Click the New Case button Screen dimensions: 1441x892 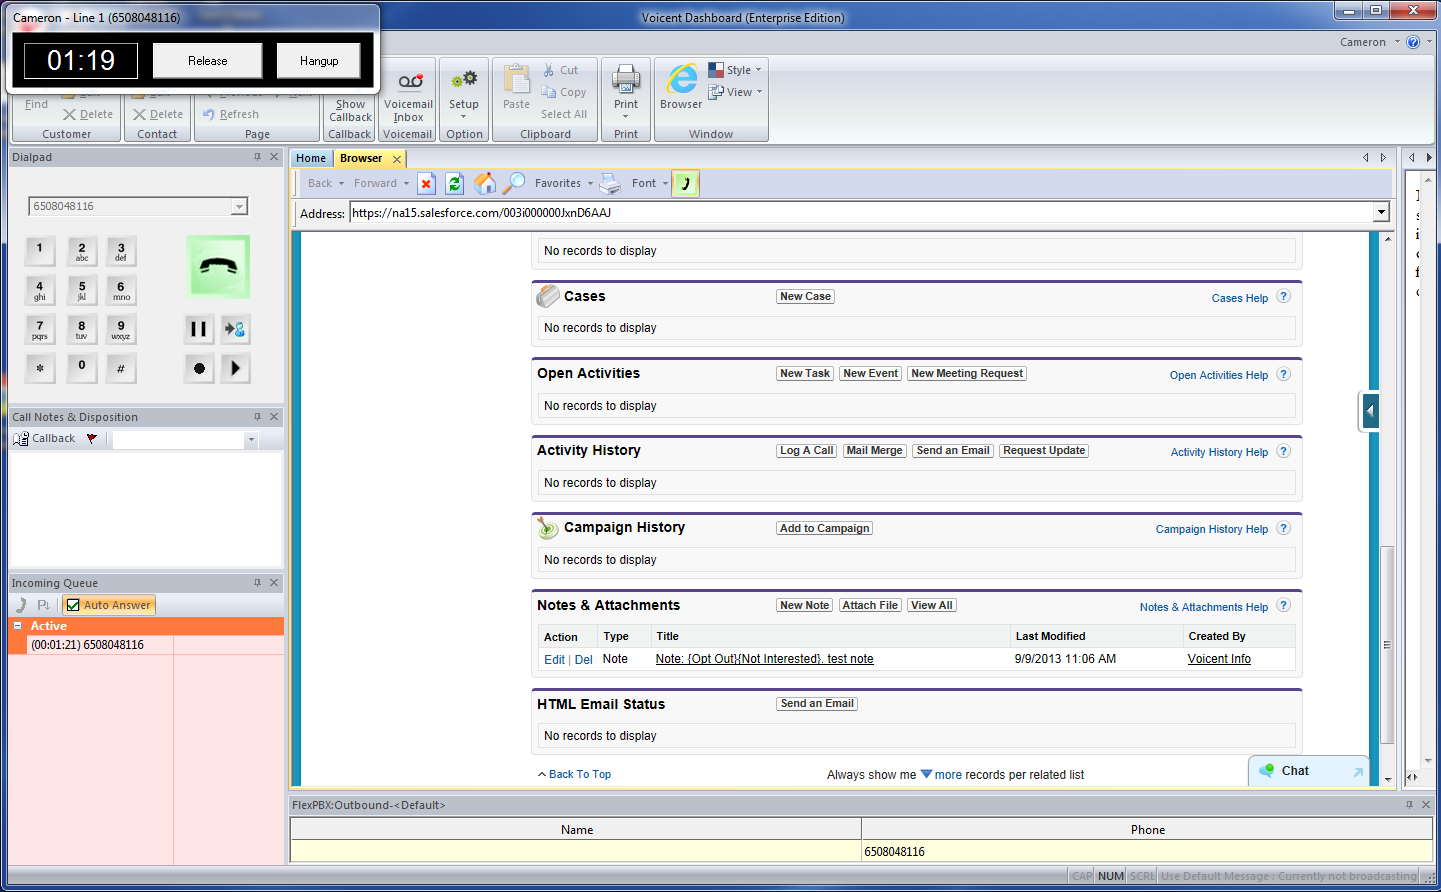click(806, 296)
